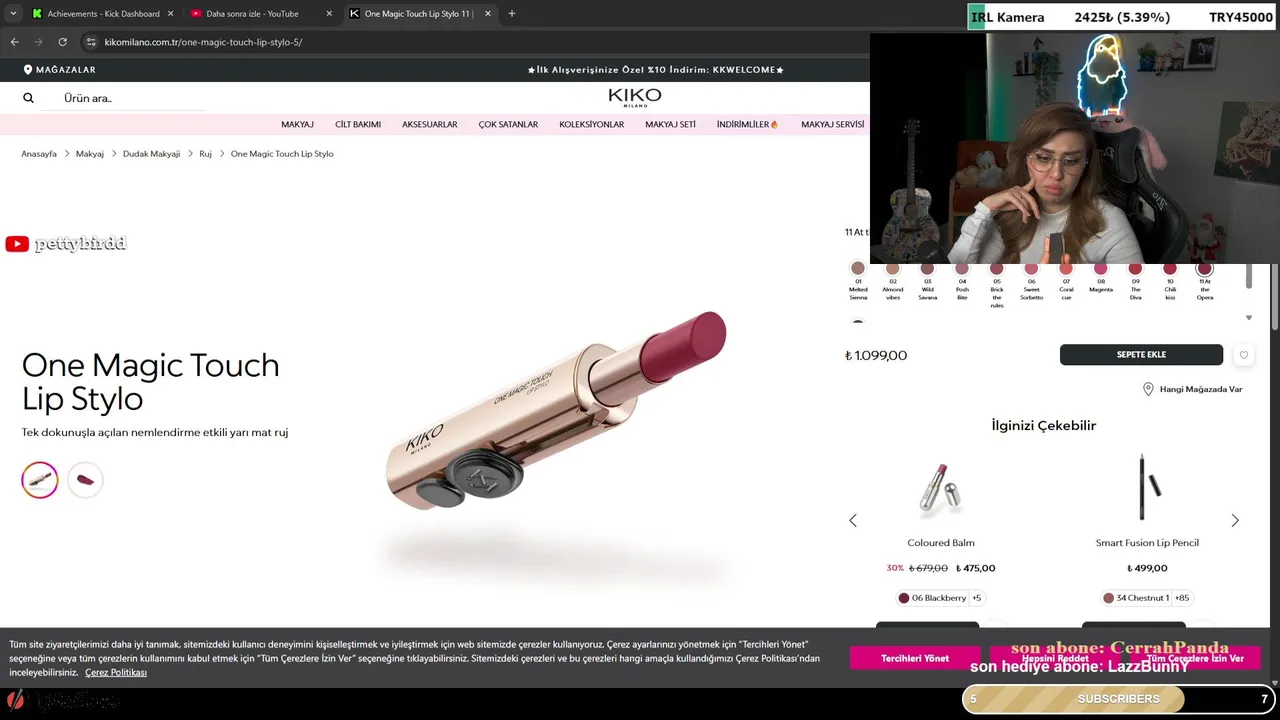This screenshot has height=720, width=1280.
Task: Select the lipstick swatch smear thumbnail
Action: (85, 480)
